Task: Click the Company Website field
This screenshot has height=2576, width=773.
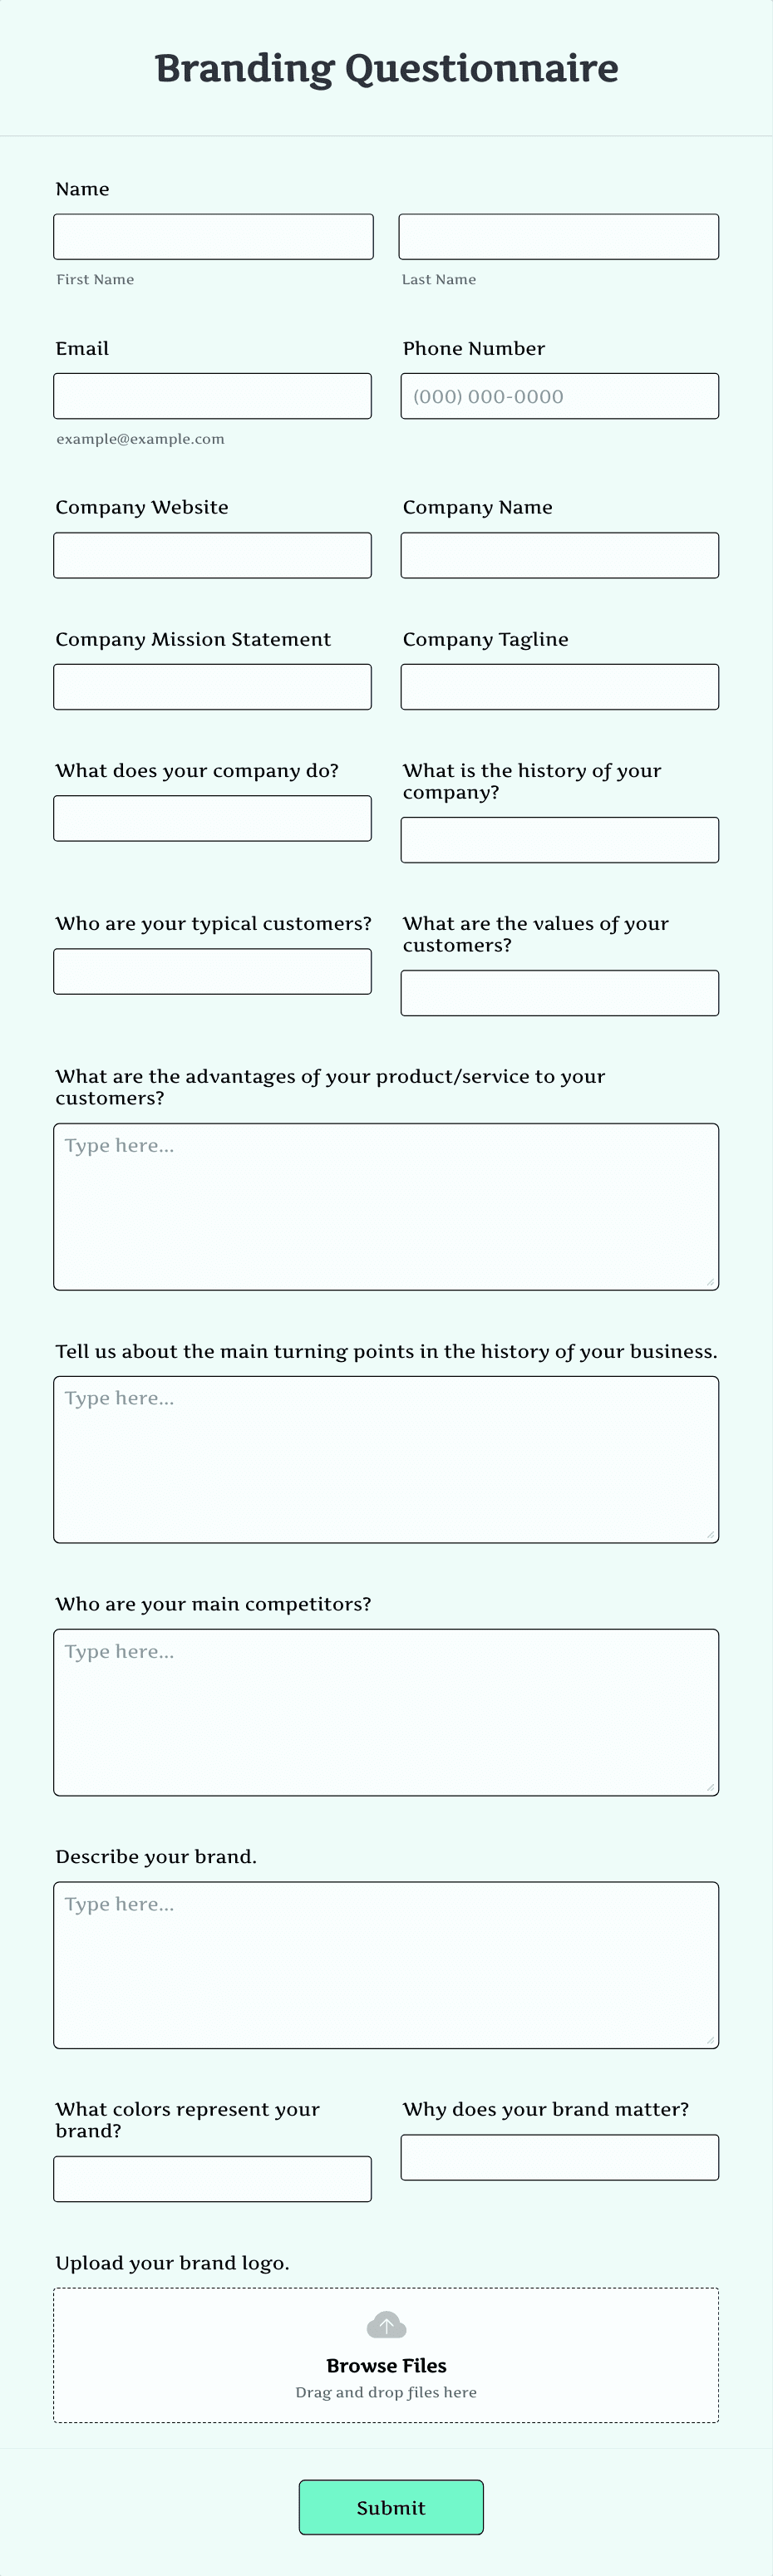Action: click(x=212, y=554)
